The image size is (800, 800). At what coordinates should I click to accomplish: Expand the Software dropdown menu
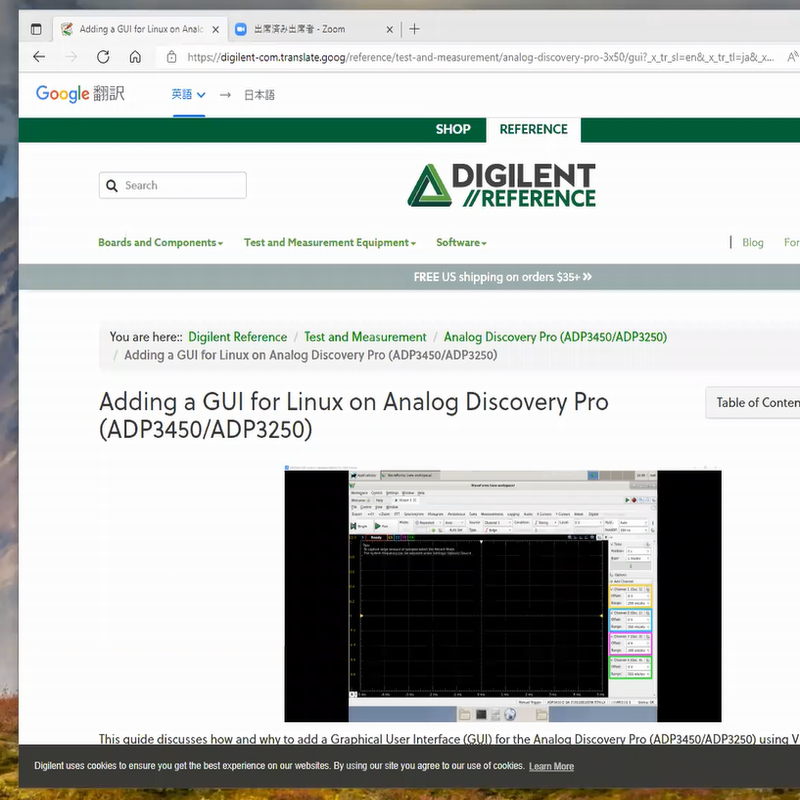(x=461, y=243)
